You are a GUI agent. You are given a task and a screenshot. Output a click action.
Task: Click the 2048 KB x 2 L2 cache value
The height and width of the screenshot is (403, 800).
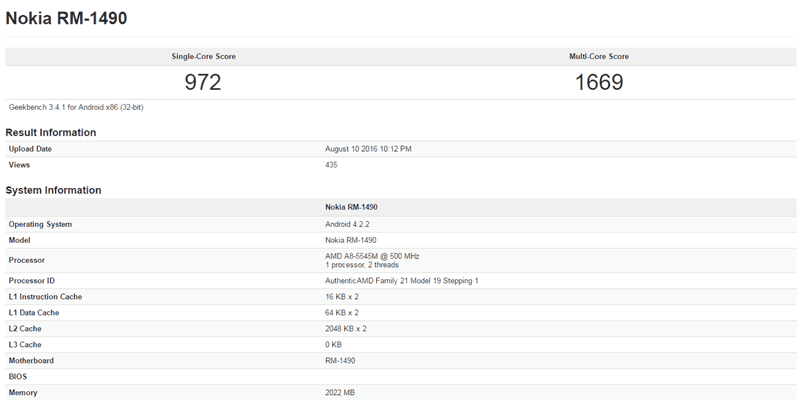346,328
